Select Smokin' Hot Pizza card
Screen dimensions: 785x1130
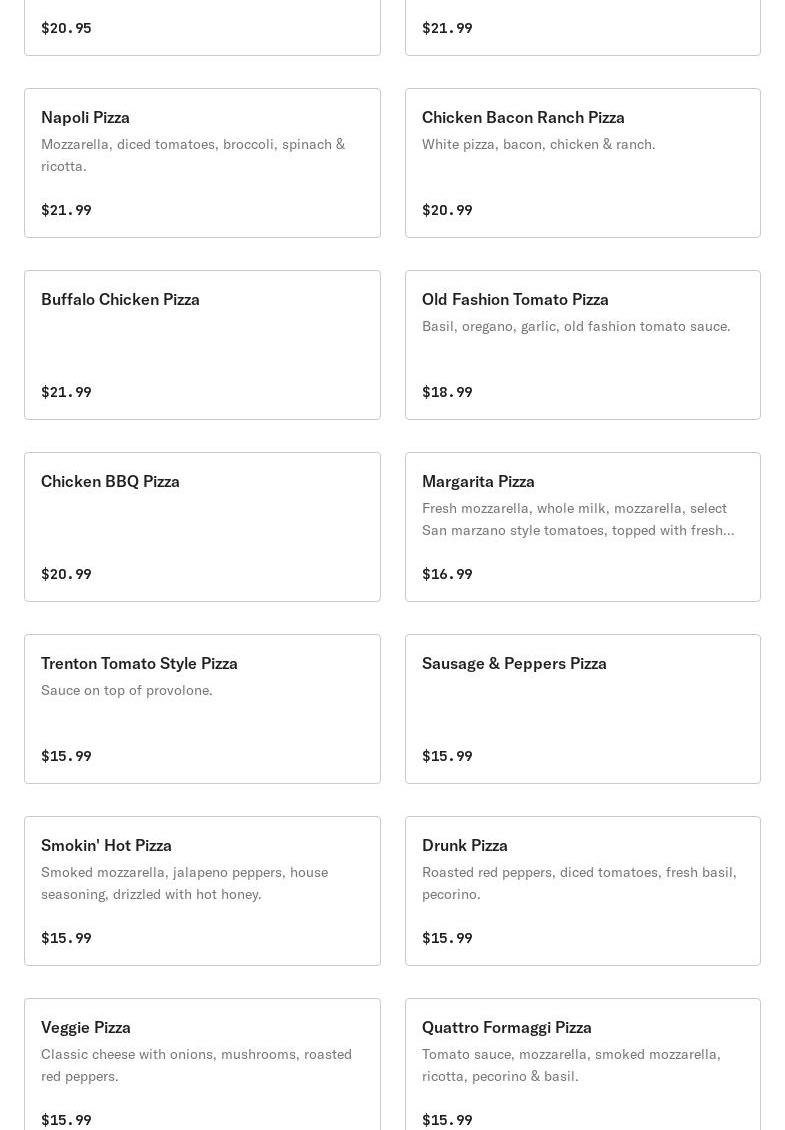pos(202,891)
